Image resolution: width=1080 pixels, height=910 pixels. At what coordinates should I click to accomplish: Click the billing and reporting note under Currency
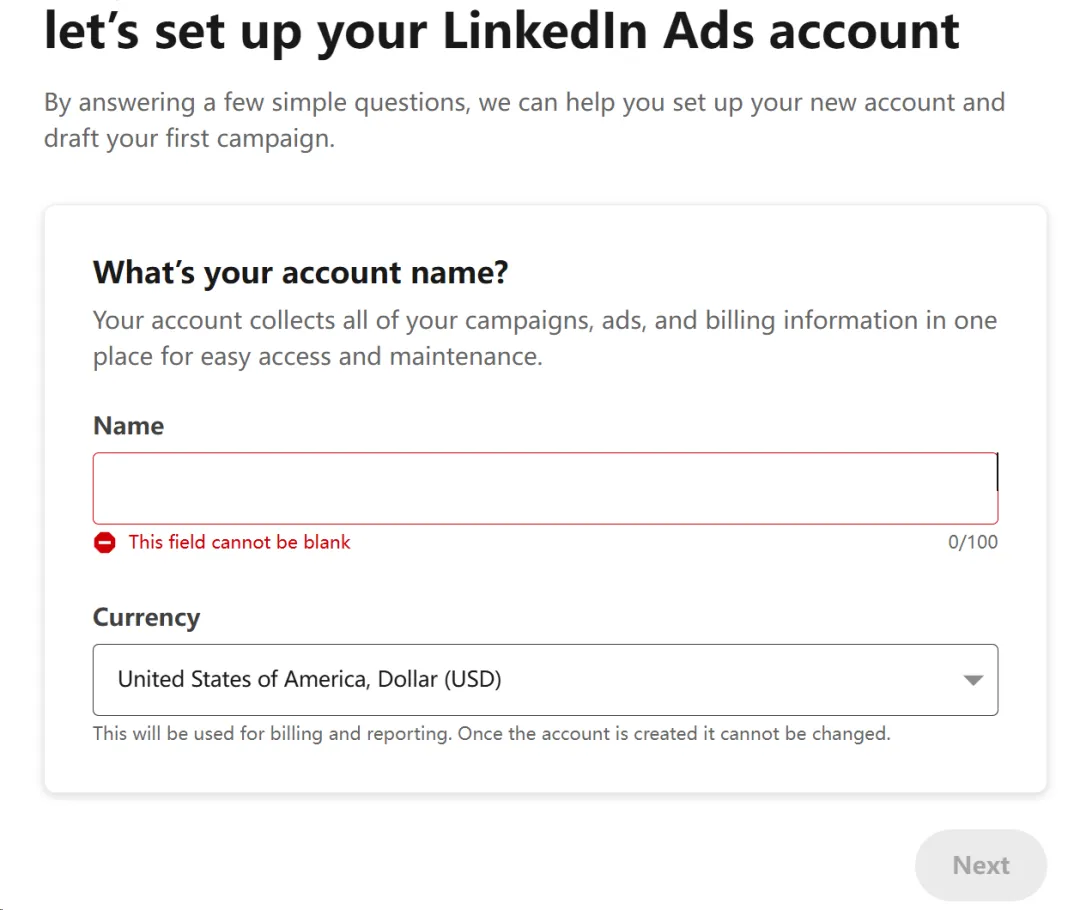[490, 734]
